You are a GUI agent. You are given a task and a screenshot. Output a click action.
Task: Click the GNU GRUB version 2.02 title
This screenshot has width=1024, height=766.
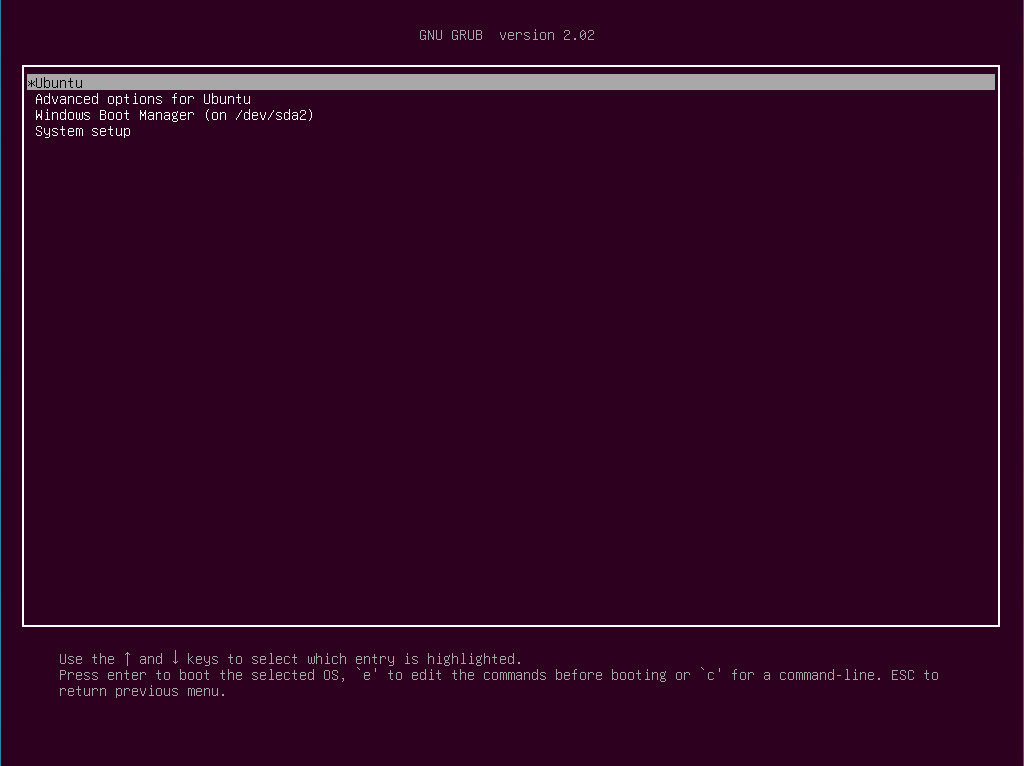[x=507, y=35]
